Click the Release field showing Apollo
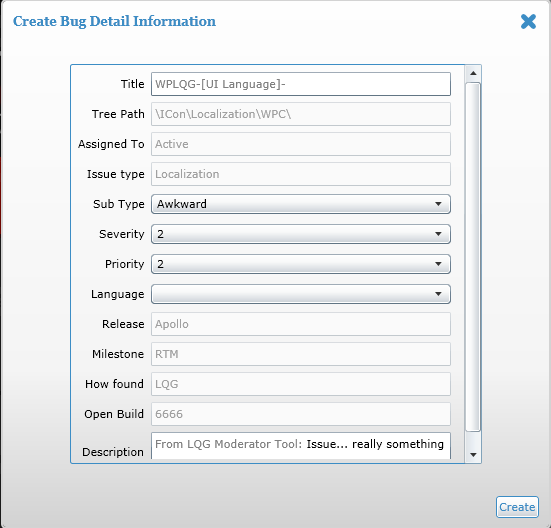 click(301, 324)
